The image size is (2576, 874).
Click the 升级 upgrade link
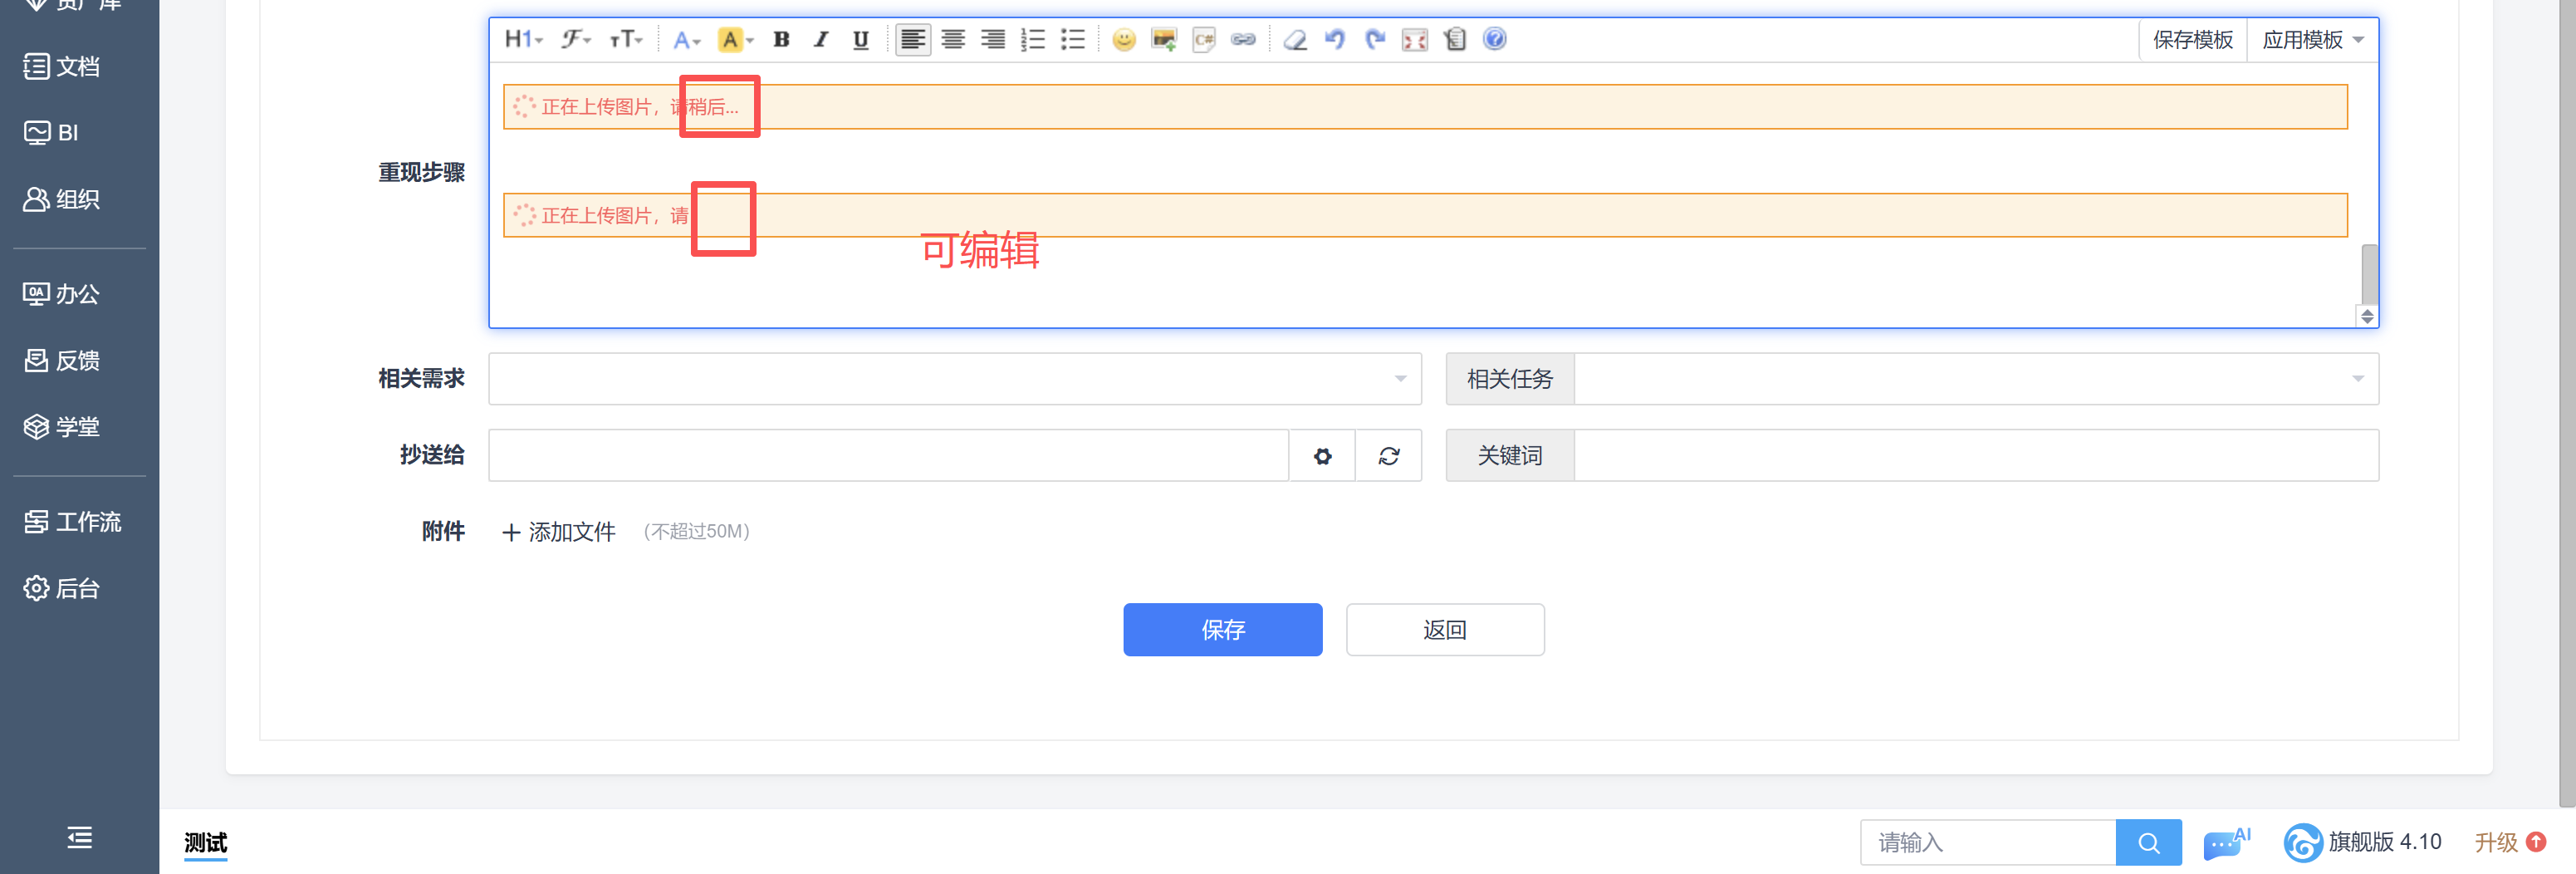(2509, 843)
